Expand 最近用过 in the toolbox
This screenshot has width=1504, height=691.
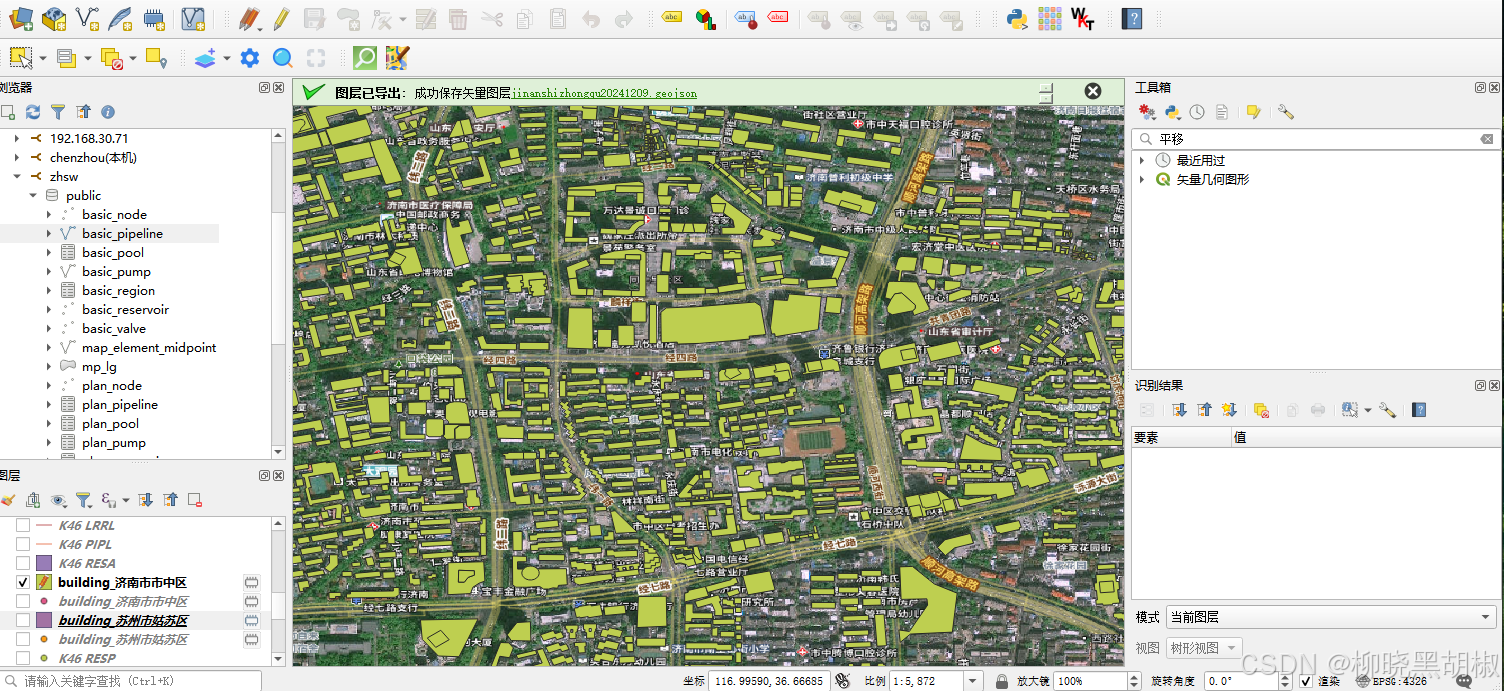tap(1142, 160)
